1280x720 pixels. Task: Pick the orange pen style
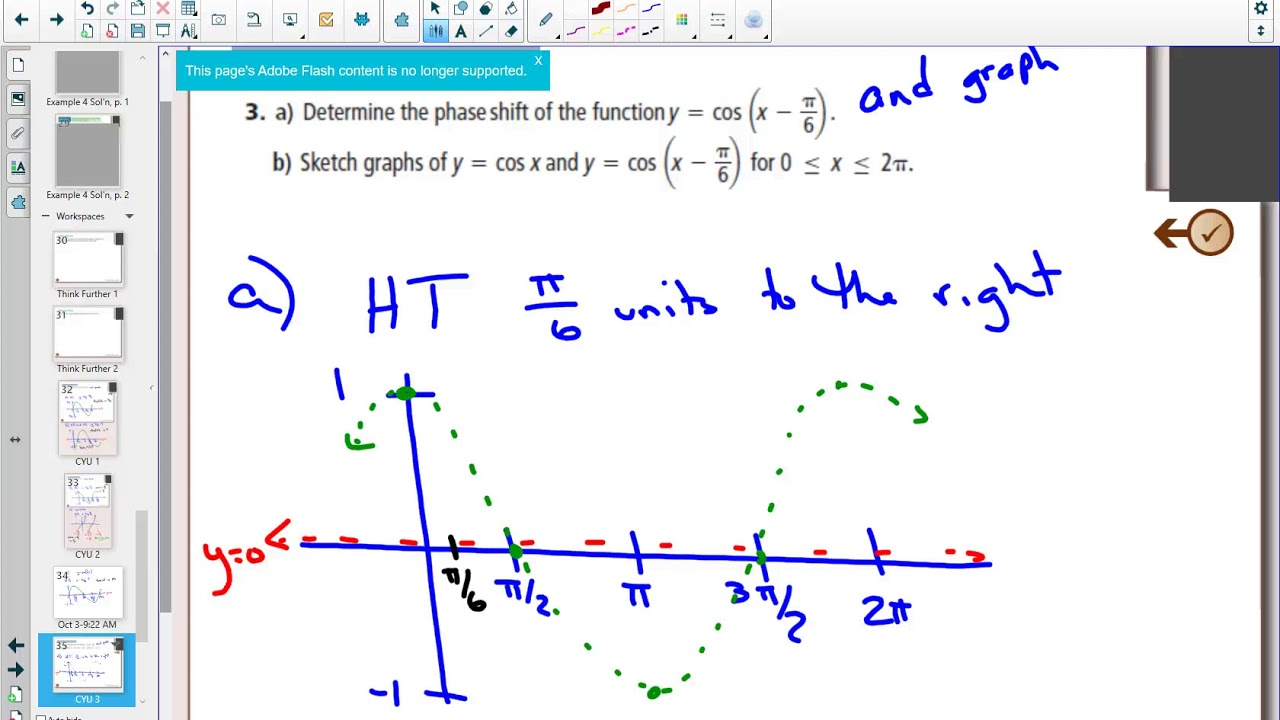click(626, 9)
